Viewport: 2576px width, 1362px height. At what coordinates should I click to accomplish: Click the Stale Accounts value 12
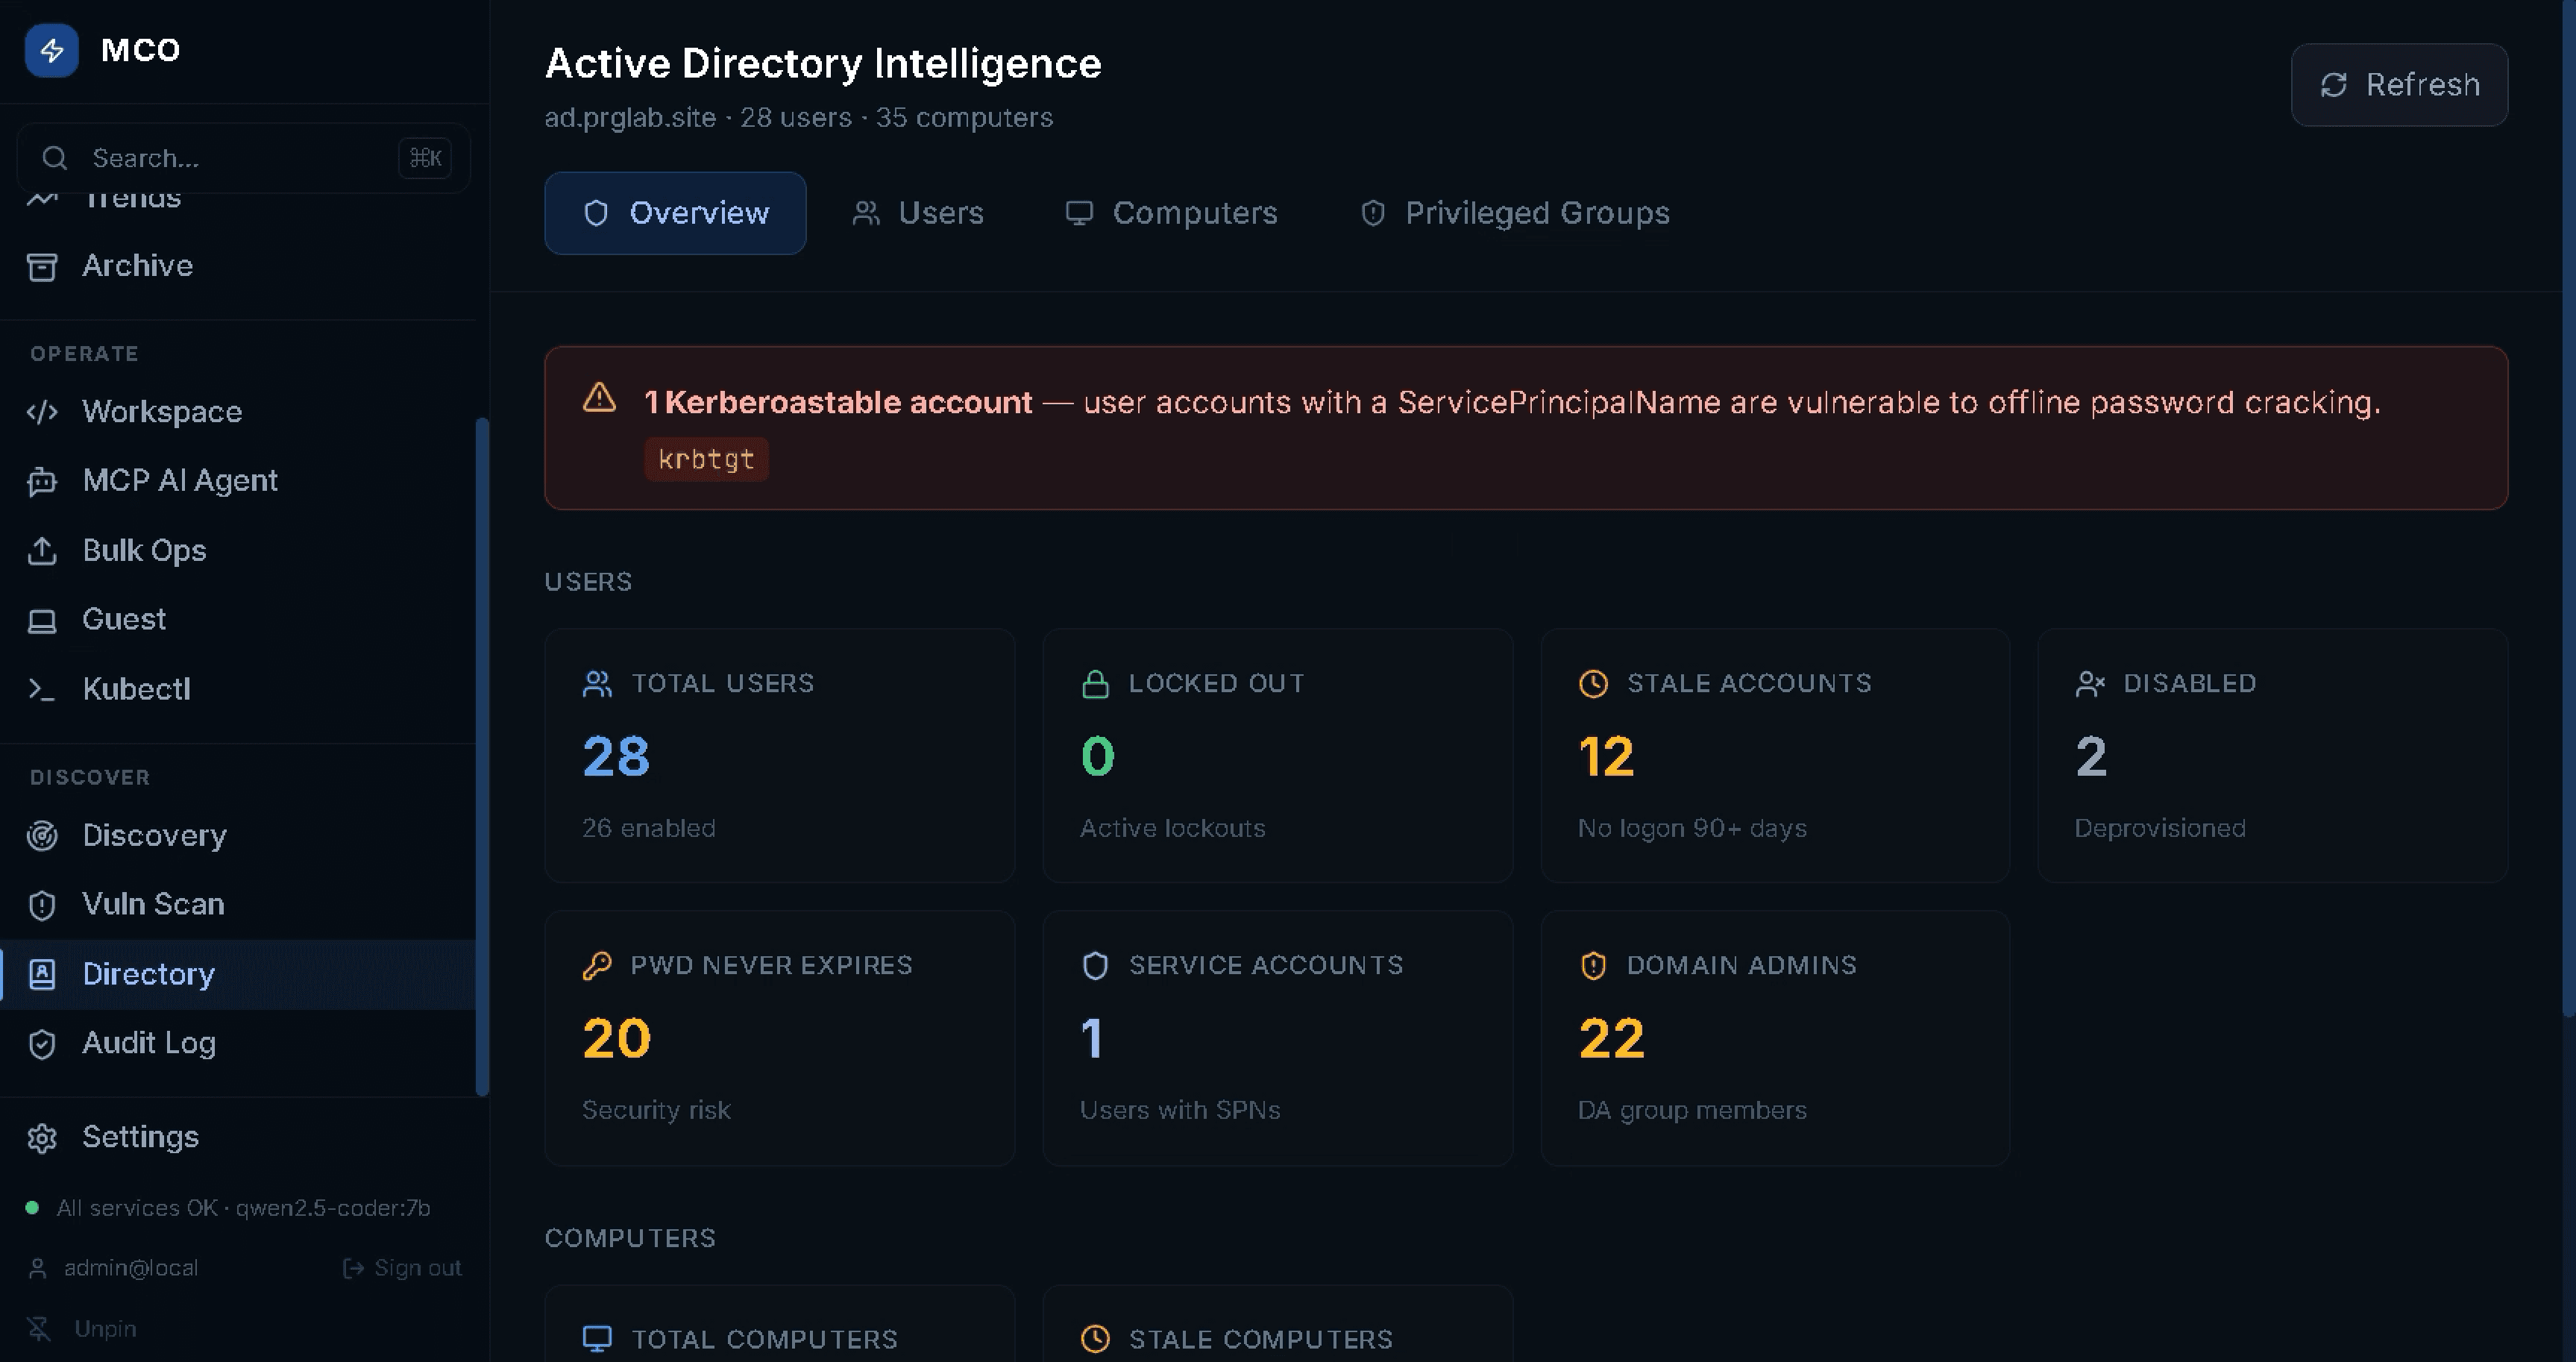pyautogui.click(x=1606, y=757)
